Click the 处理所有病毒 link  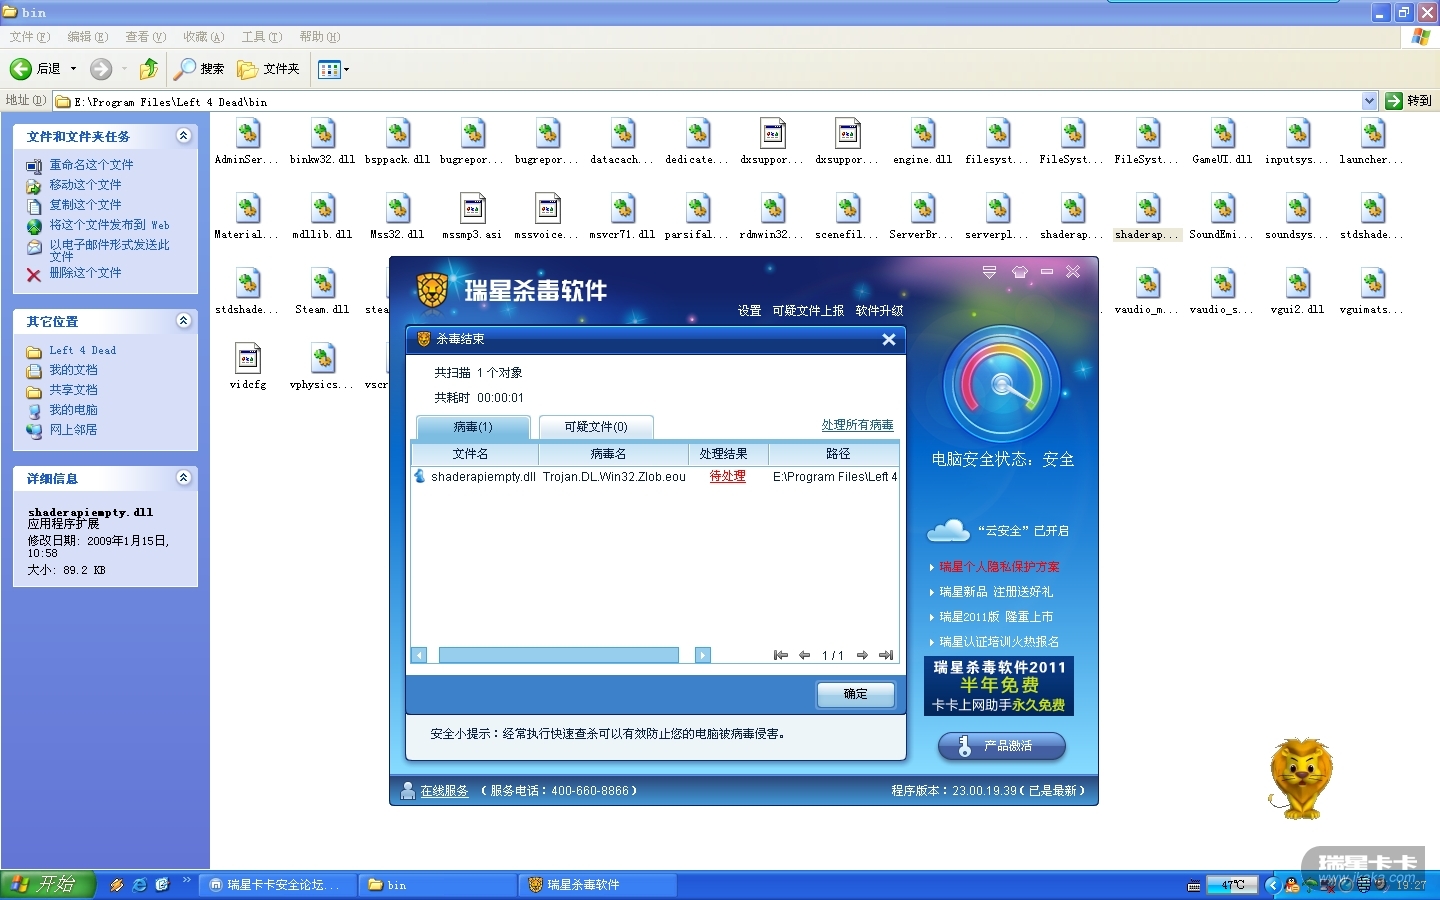point(858,425)
